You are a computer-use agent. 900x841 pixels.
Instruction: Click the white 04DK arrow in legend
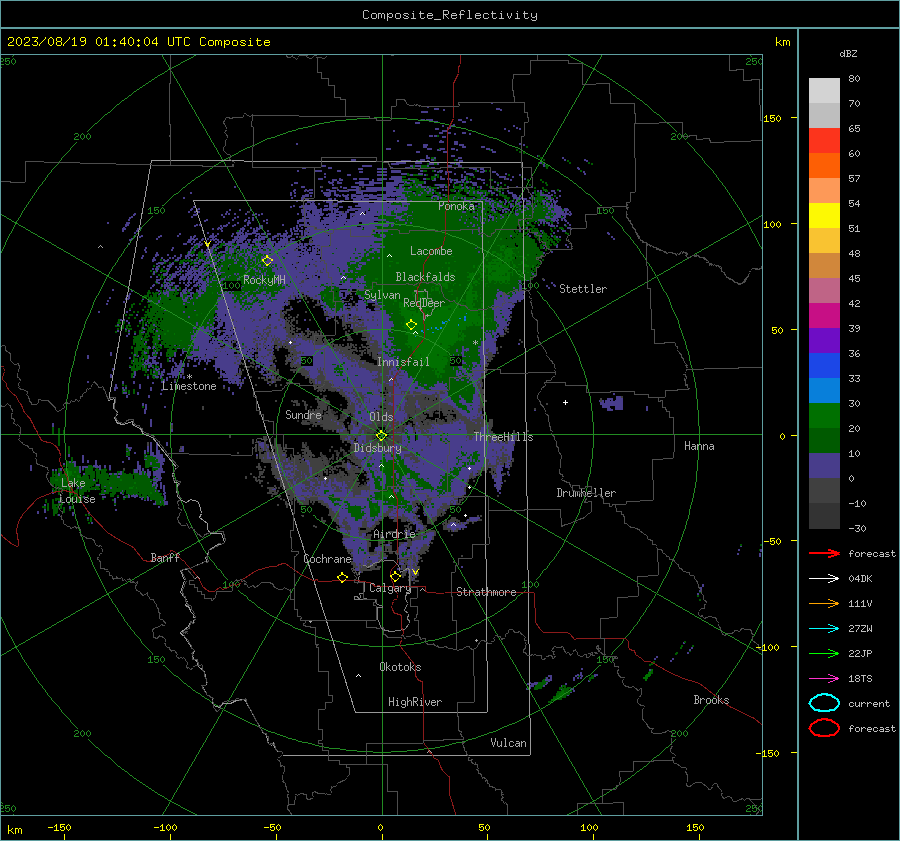[x=824, y=578]
